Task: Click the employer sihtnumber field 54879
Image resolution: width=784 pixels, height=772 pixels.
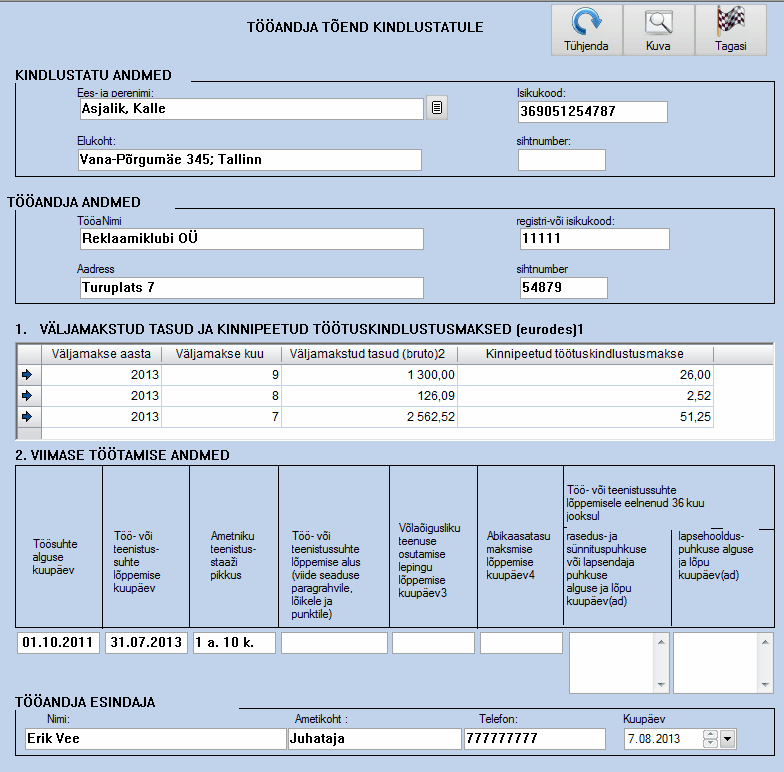Action: (x=564, y=288)
